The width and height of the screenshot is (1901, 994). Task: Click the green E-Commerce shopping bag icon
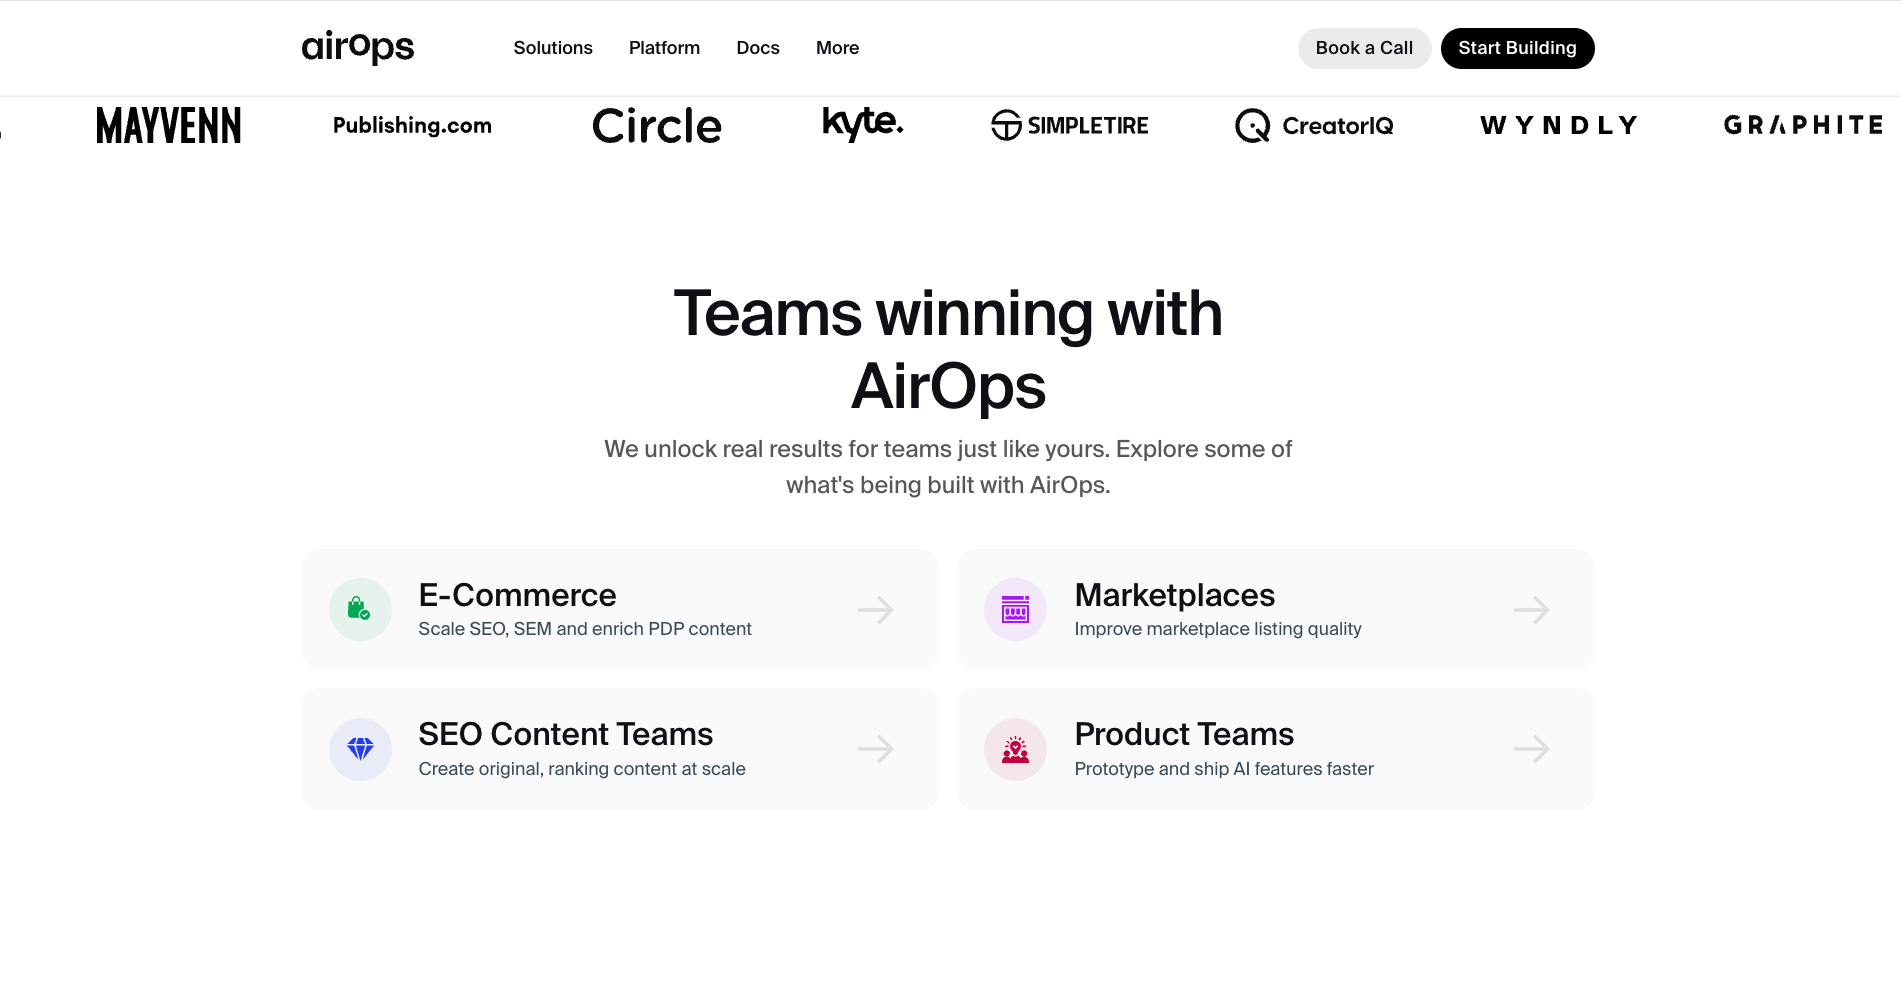click(360, 609)
